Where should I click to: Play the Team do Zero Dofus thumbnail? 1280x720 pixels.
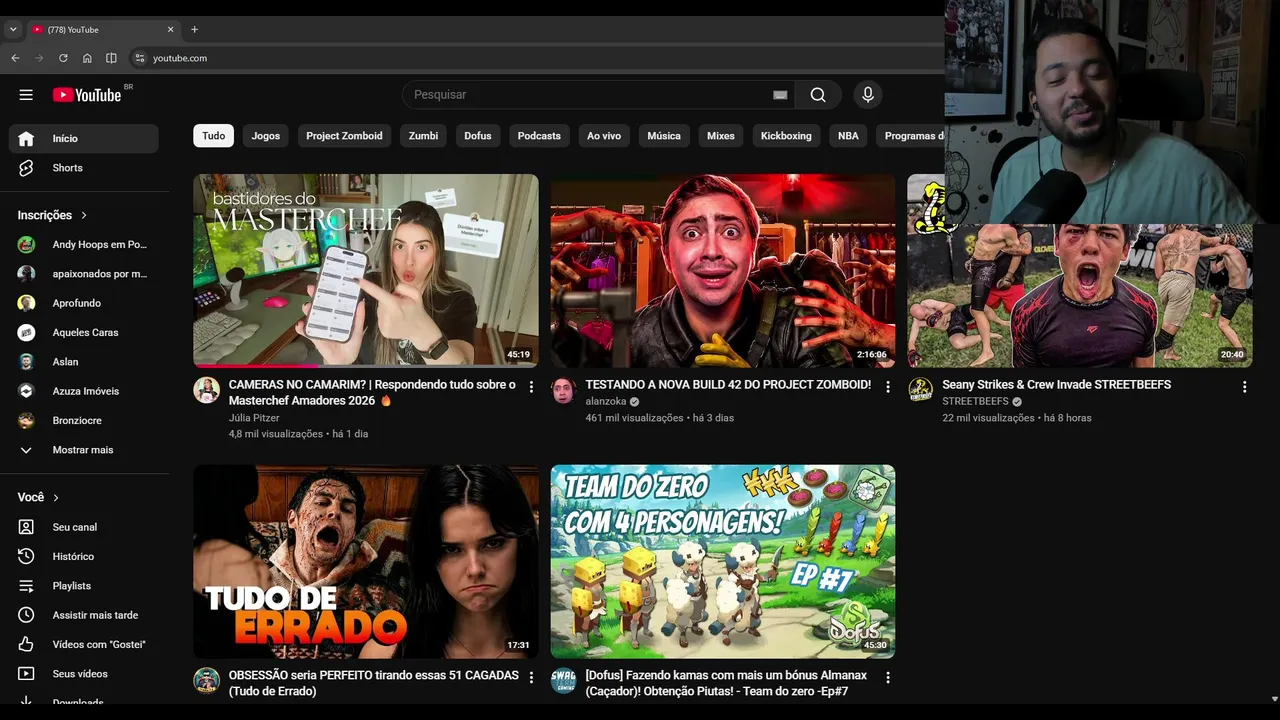723,561
